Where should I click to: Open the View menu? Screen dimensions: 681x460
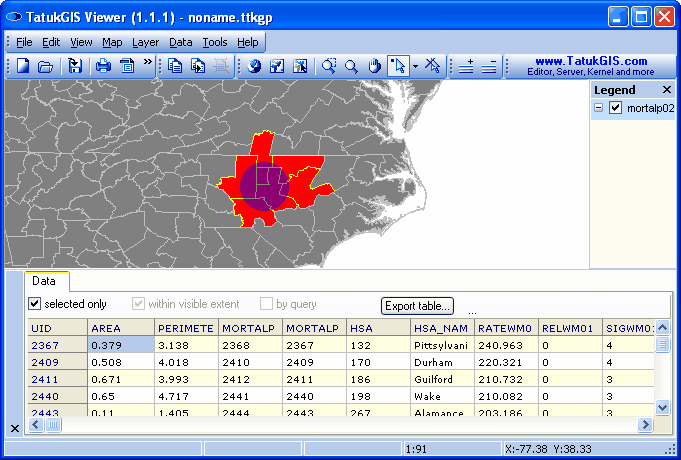click(x=81, y=42)
